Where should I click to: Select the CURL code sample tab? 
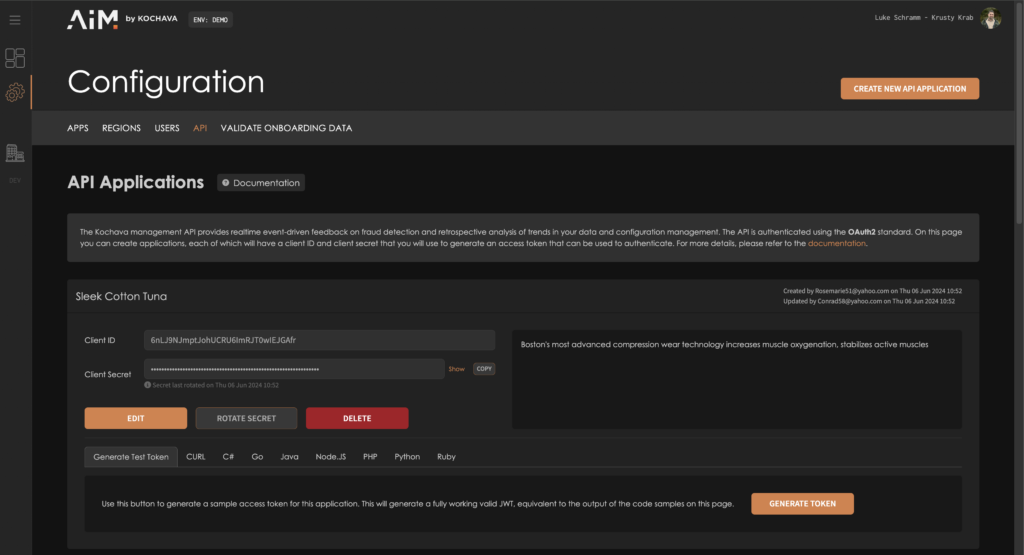click(x=196, y=457)
